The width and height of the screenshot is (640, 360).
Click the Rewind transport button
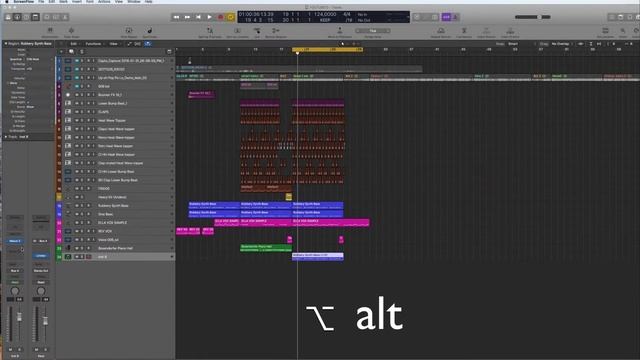pos(176,17)
